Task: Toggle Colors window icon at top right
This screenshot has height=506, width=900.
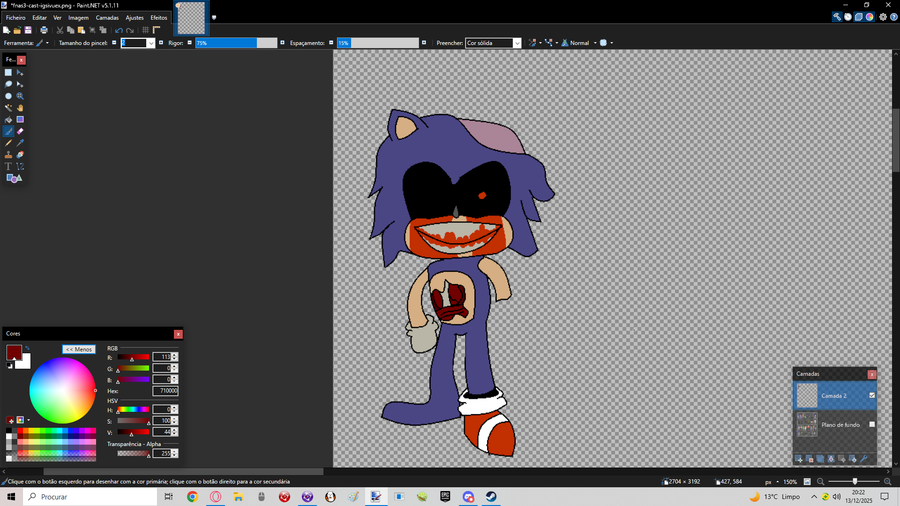Action: coord(870,17)
